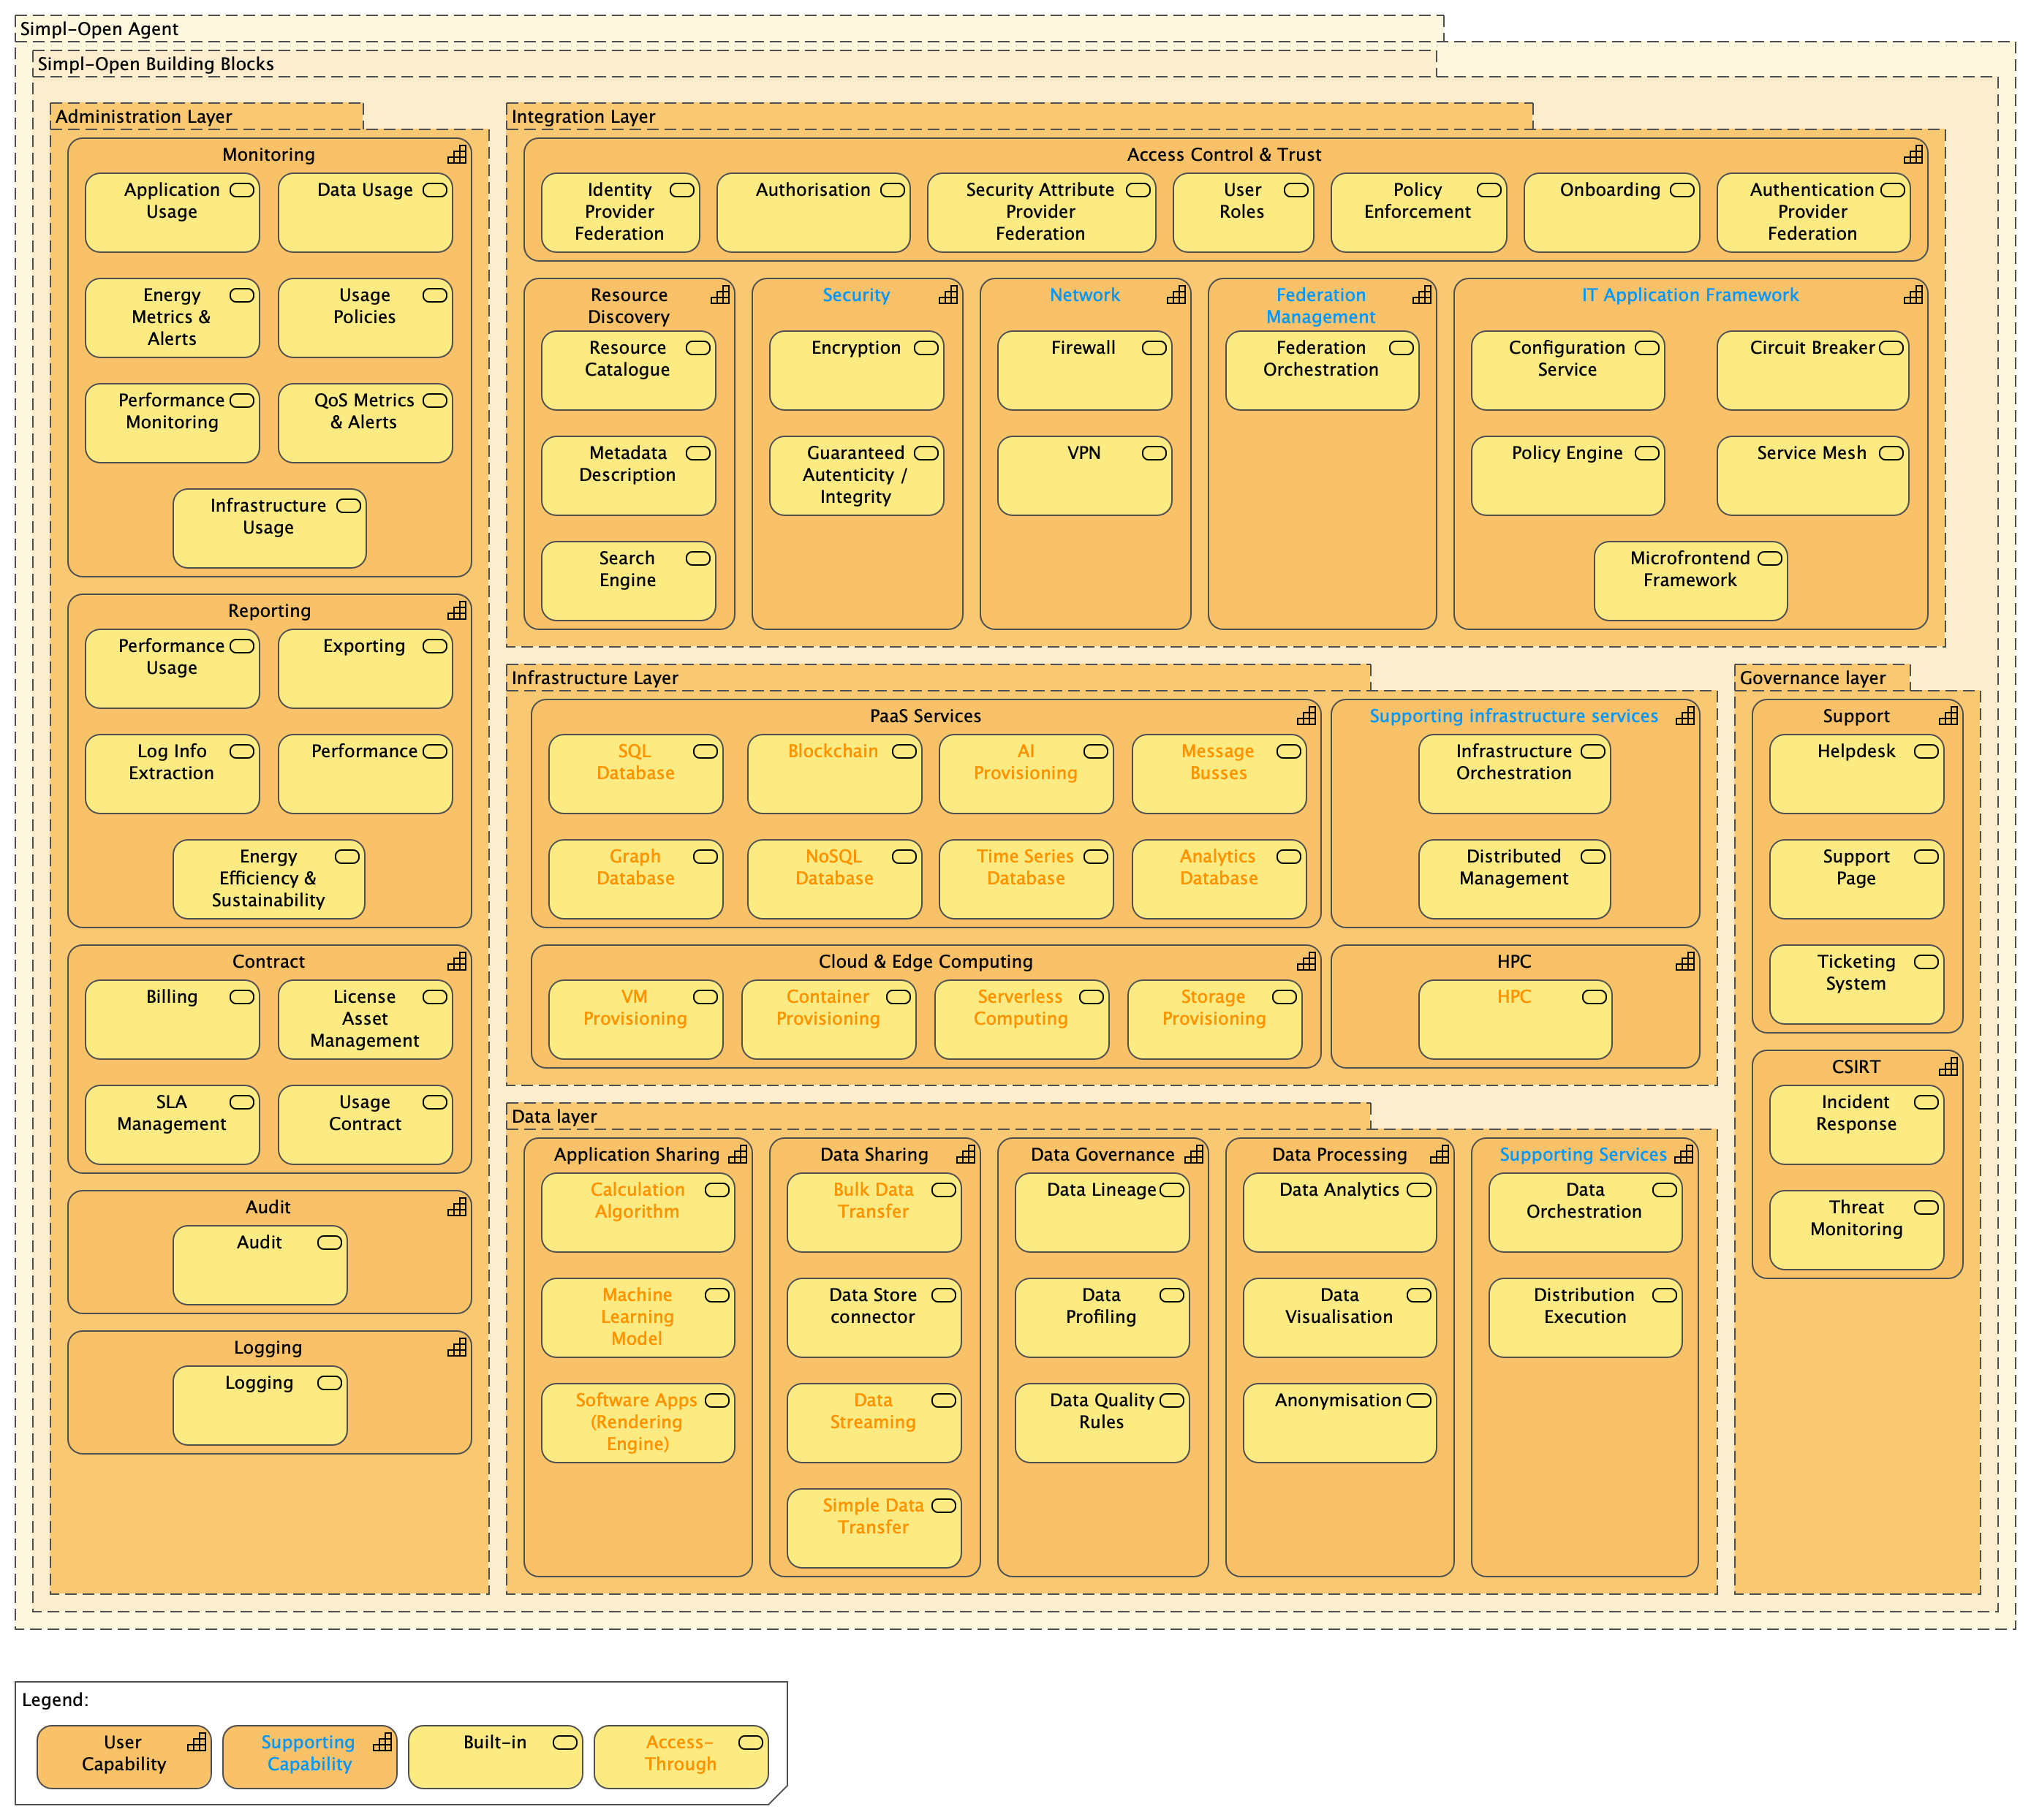Select the Infrastructure Orchestration box
Screen dimensions: 2031x1820
tap(1514, 775)
